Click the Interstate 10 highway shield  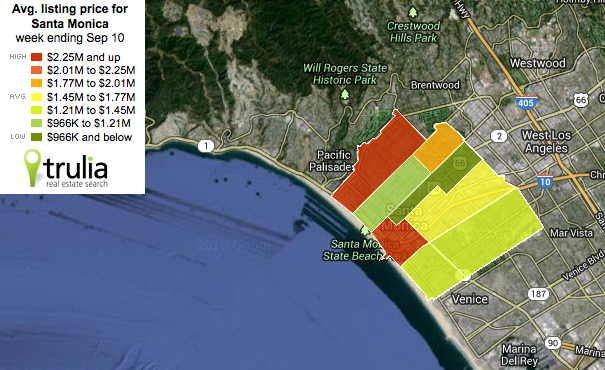click(545, 181)
